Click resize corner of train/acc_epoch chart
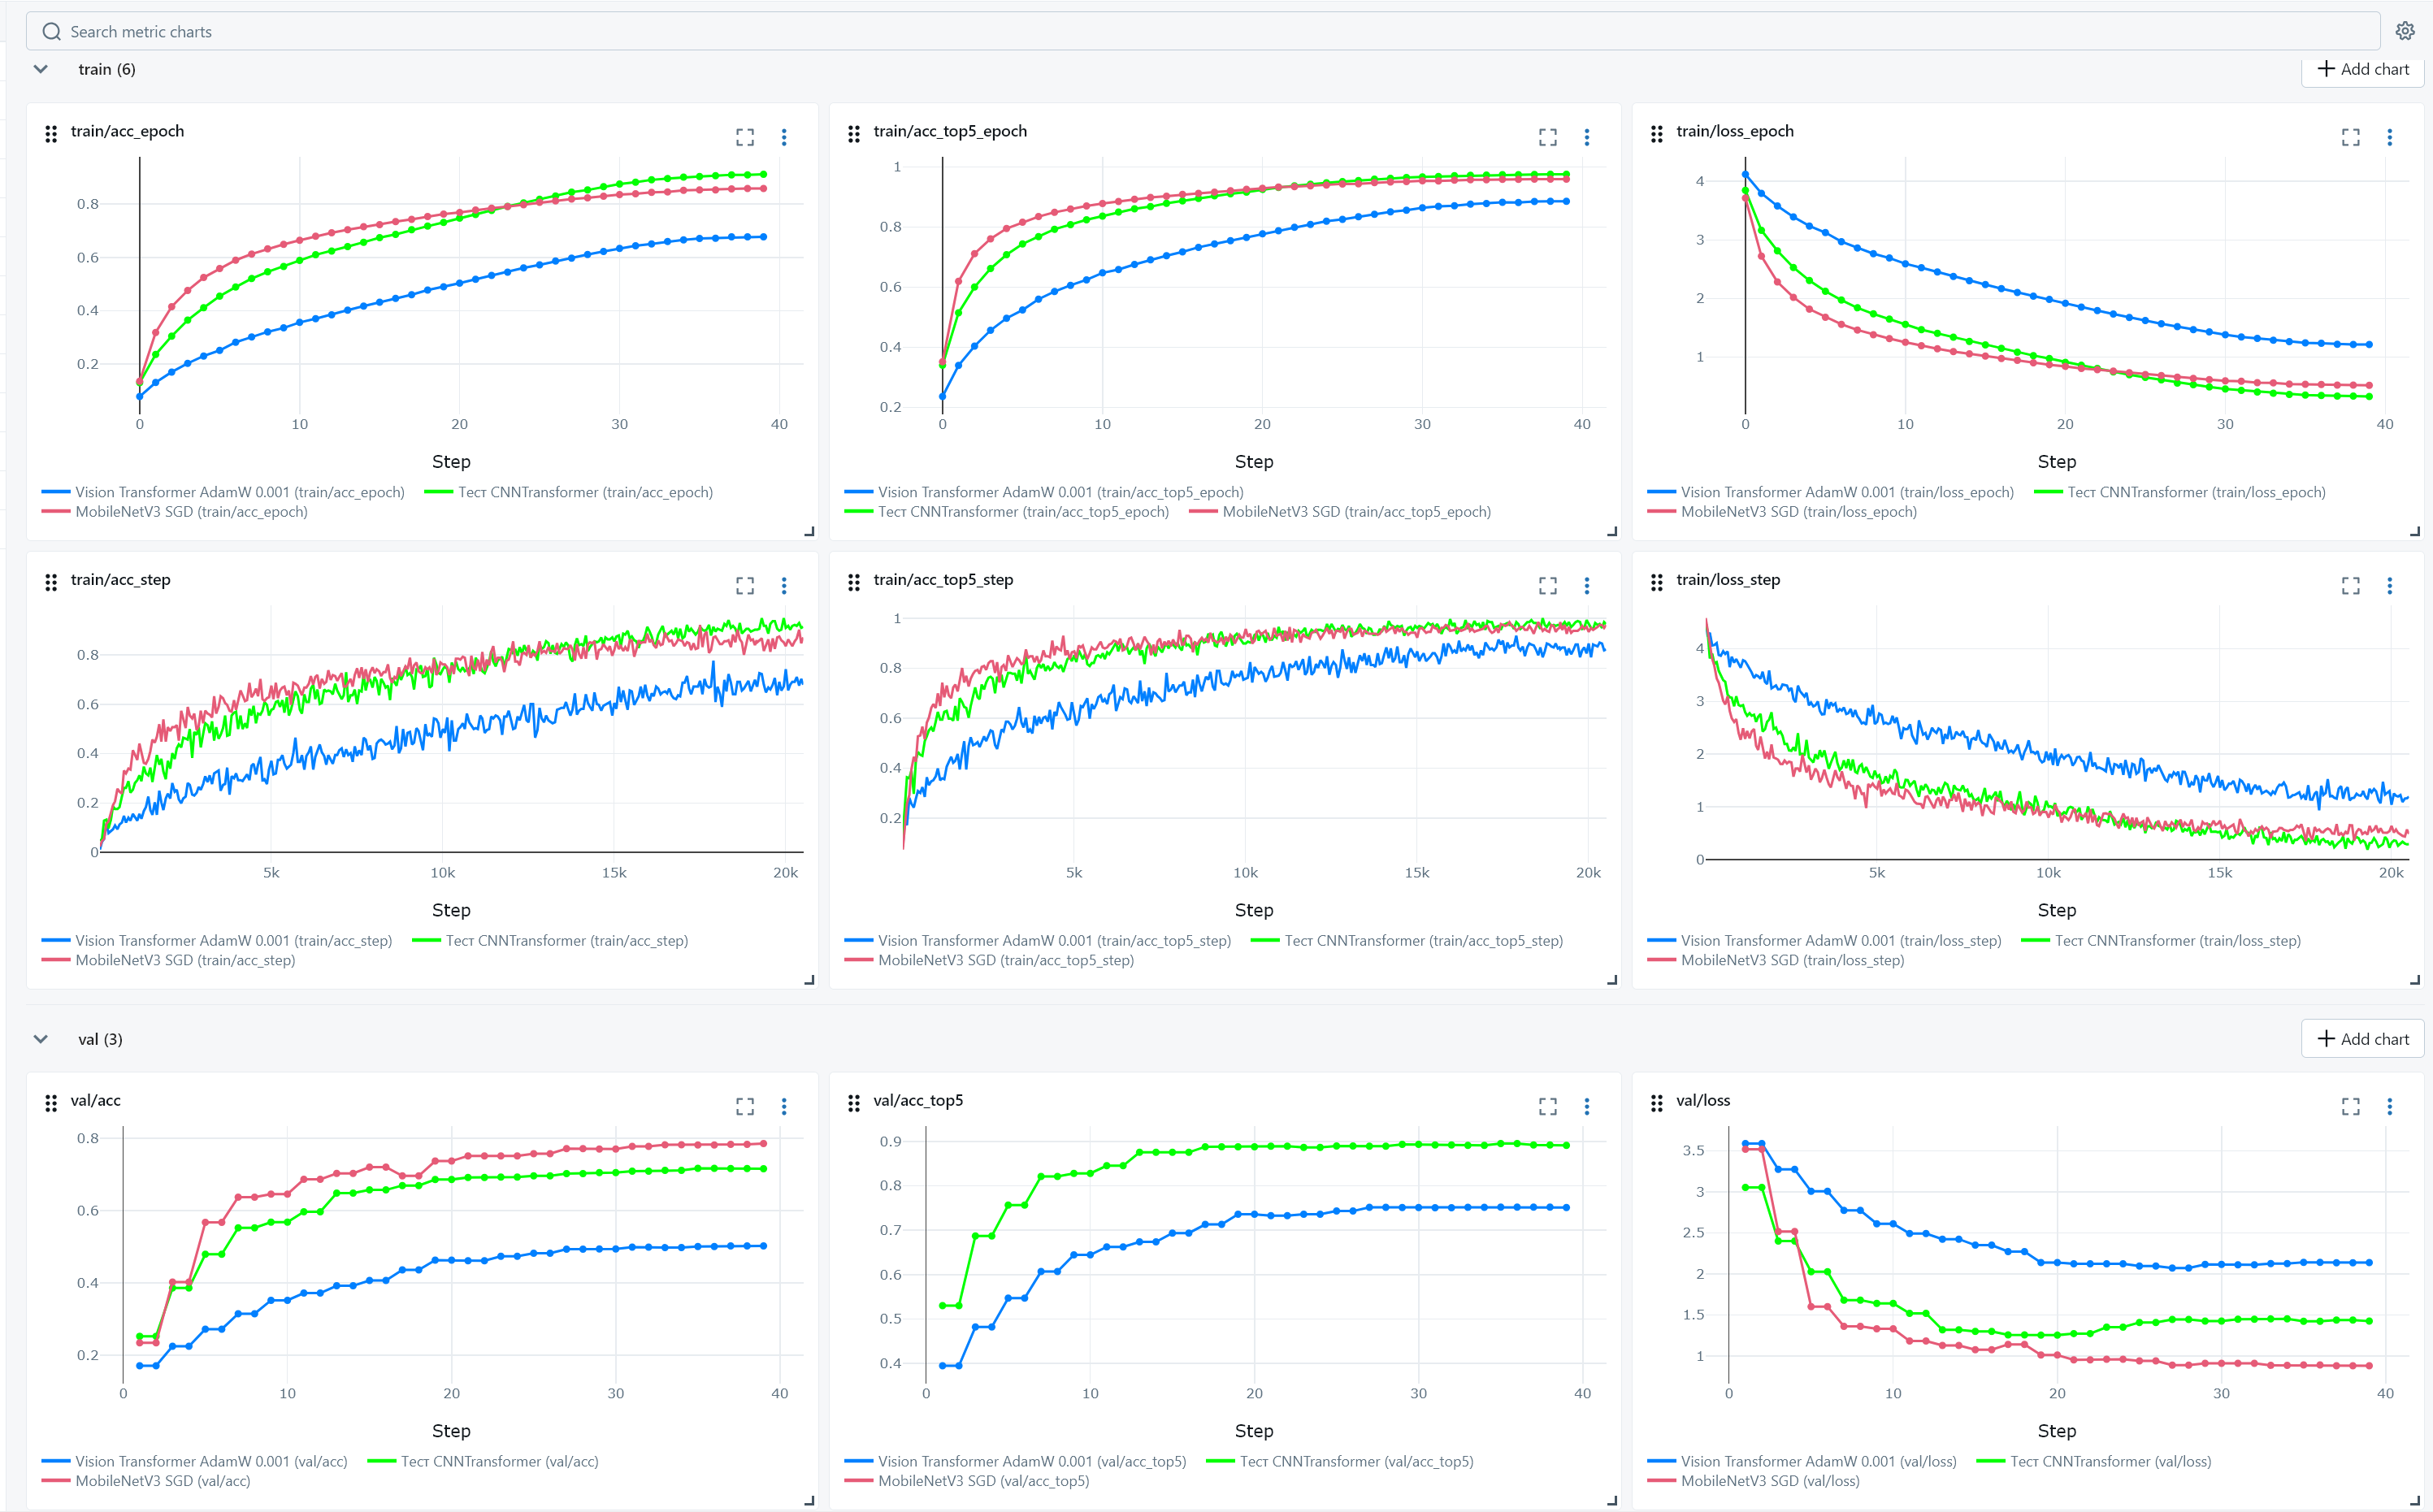The height and width of the screenshot is (1512, 2433). coord(809,532)
